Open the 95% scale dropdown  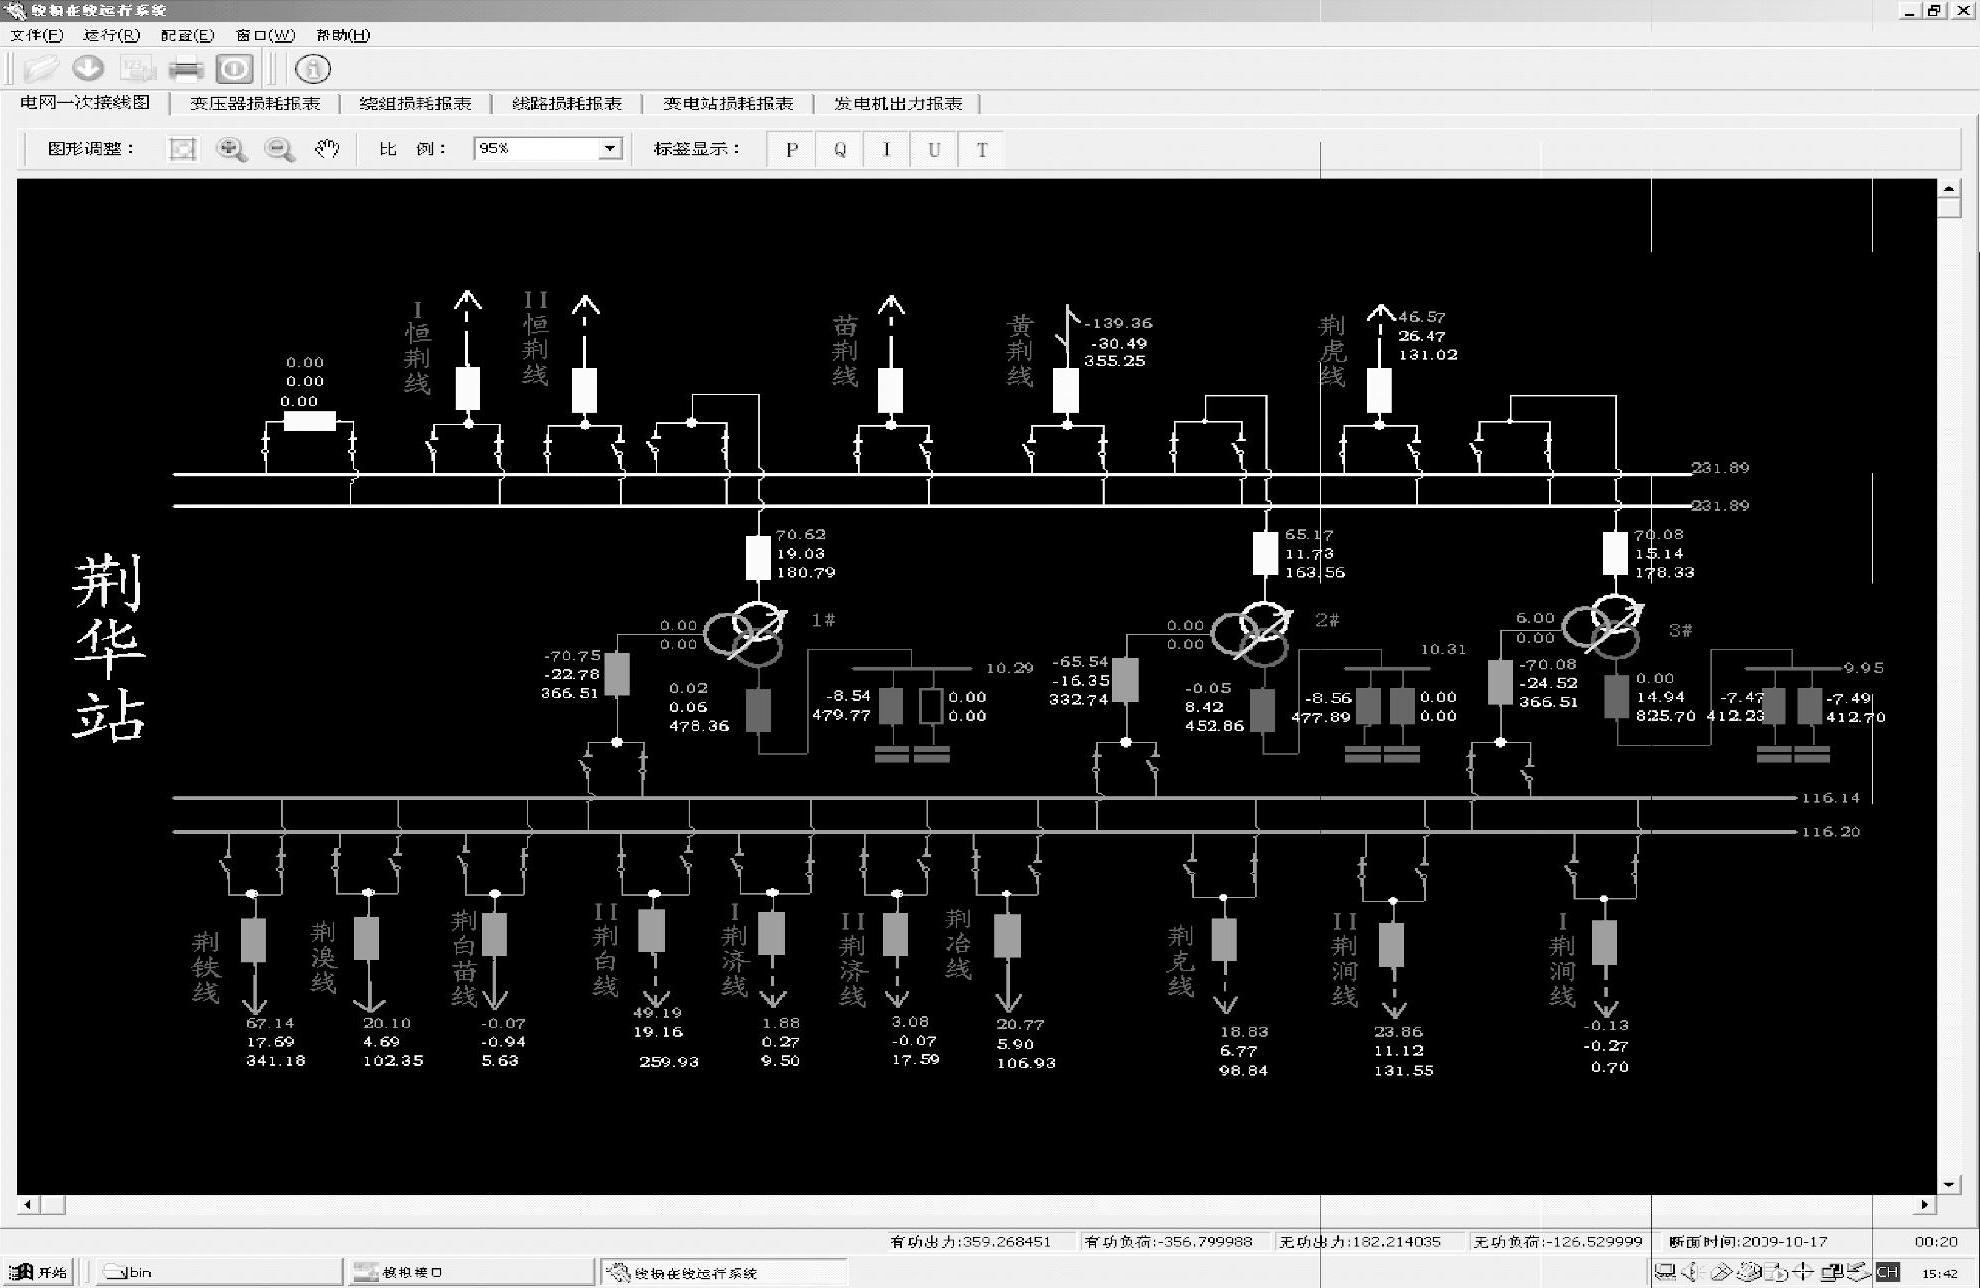point(609,149)
